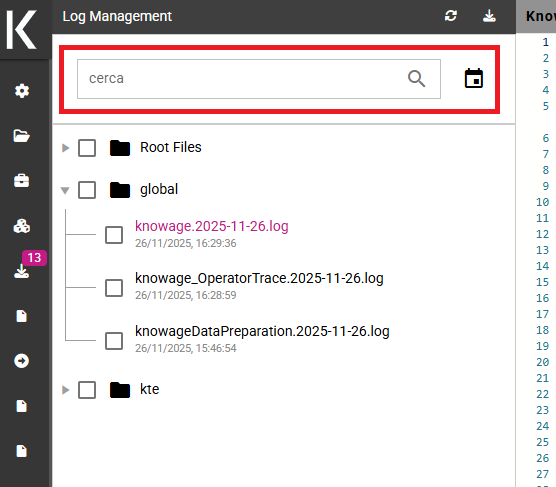The width and height of the screenshot is (556, 487).
Task: Open the briefcase icon in sidebar
Action: [22, 181]
